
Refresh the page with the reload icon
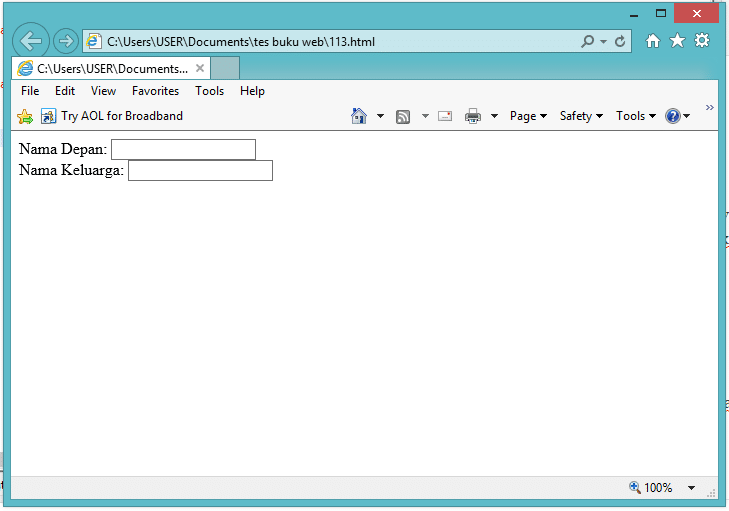pyautogui.click(x=620, y=41)
